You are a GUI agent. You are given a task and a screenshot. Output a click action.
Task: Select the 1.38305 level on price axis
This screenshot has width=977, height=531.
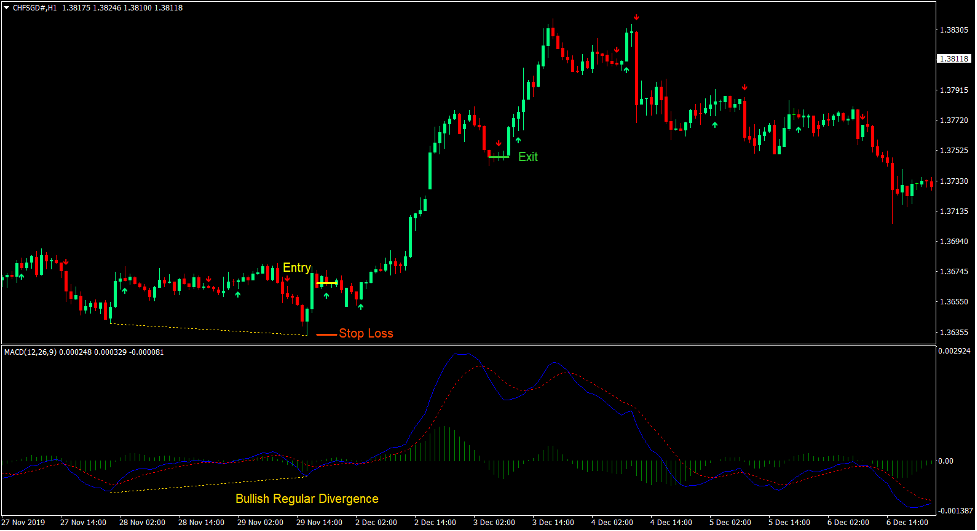(x=953, y=31)
